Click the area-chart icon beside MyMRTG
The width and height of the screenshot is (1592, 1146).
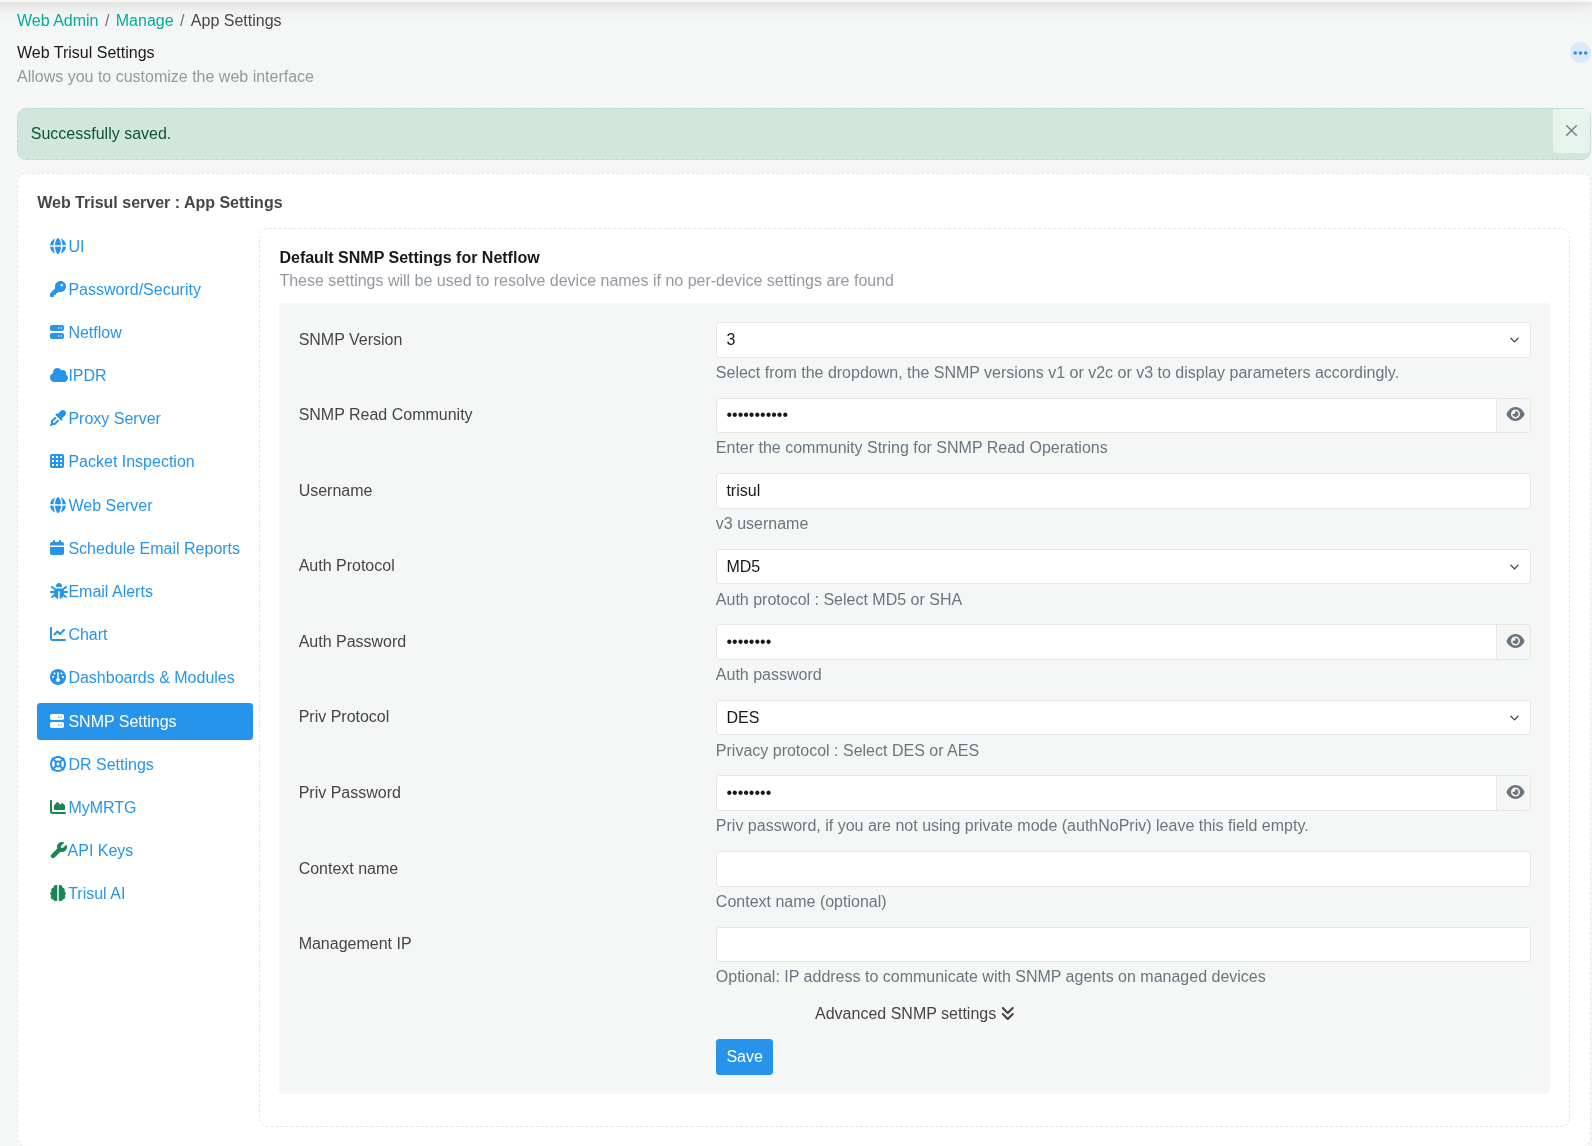point(58,807)
